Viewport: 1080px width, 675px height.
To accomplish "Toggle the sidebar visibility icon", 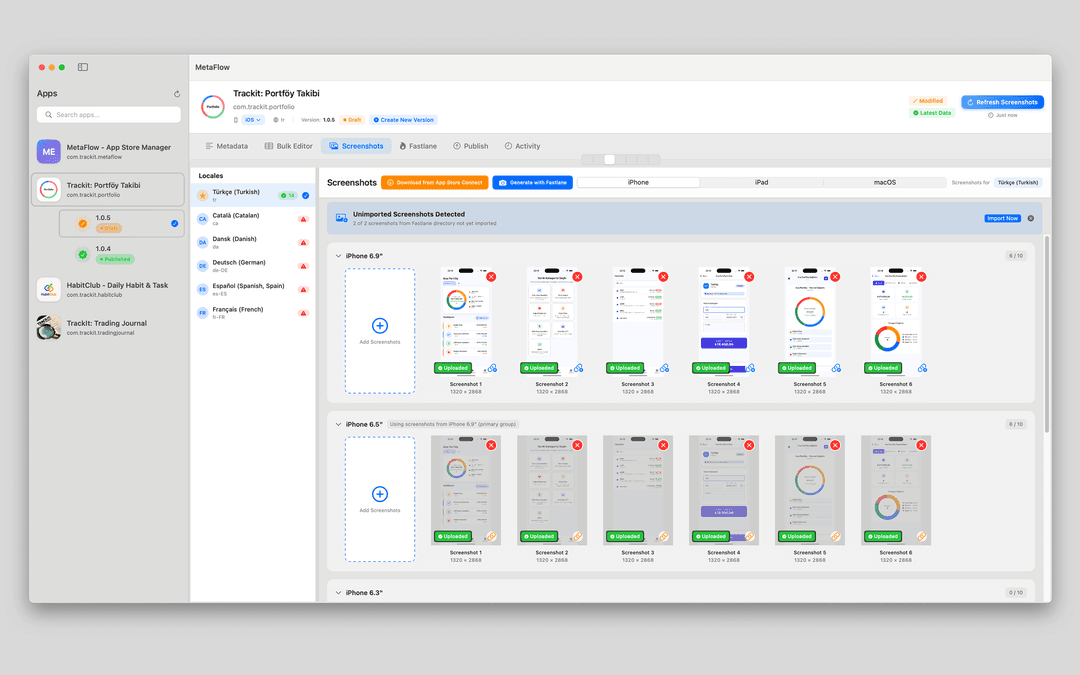I will pos(83,67).
